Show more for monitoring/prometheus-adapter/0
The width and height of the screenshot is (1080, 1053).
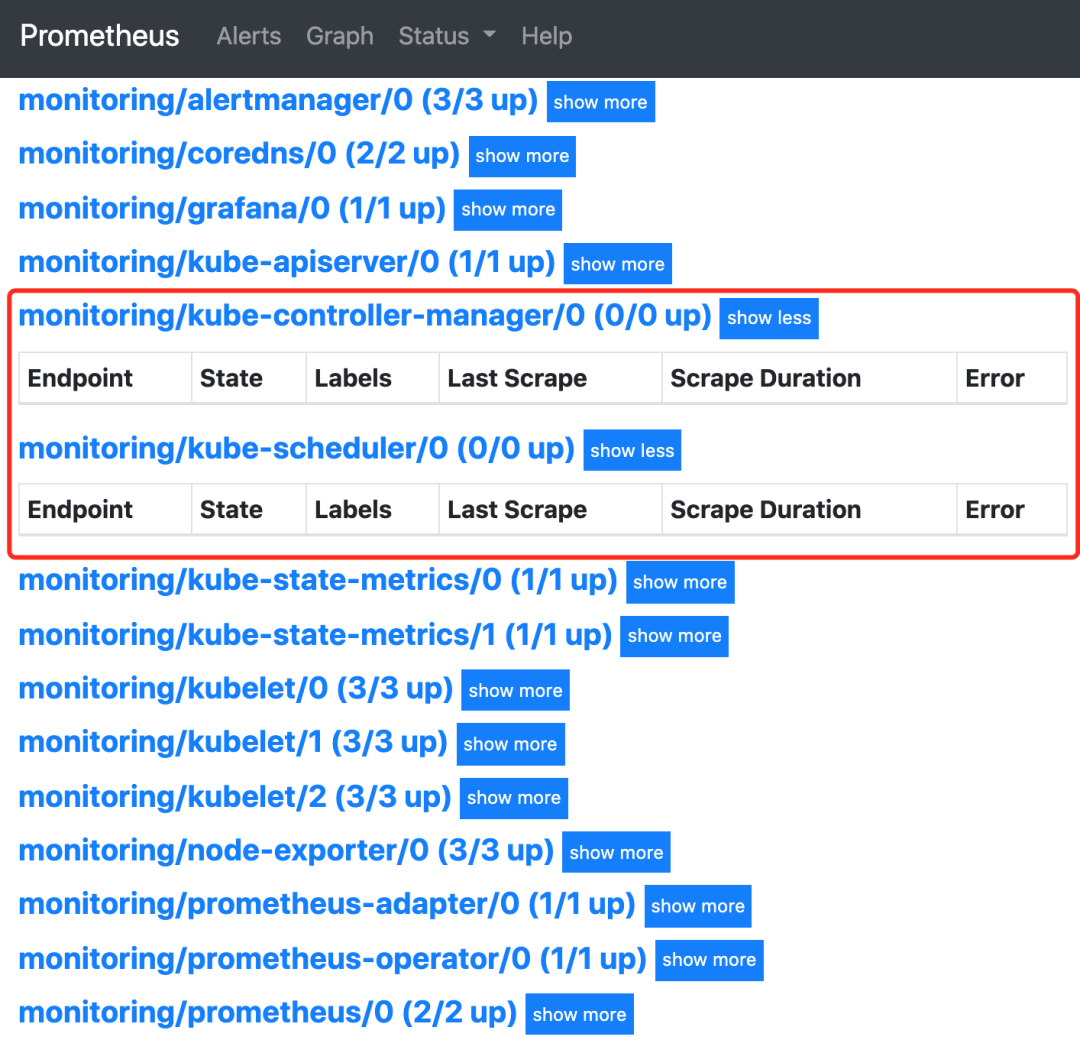click(698, 906)
